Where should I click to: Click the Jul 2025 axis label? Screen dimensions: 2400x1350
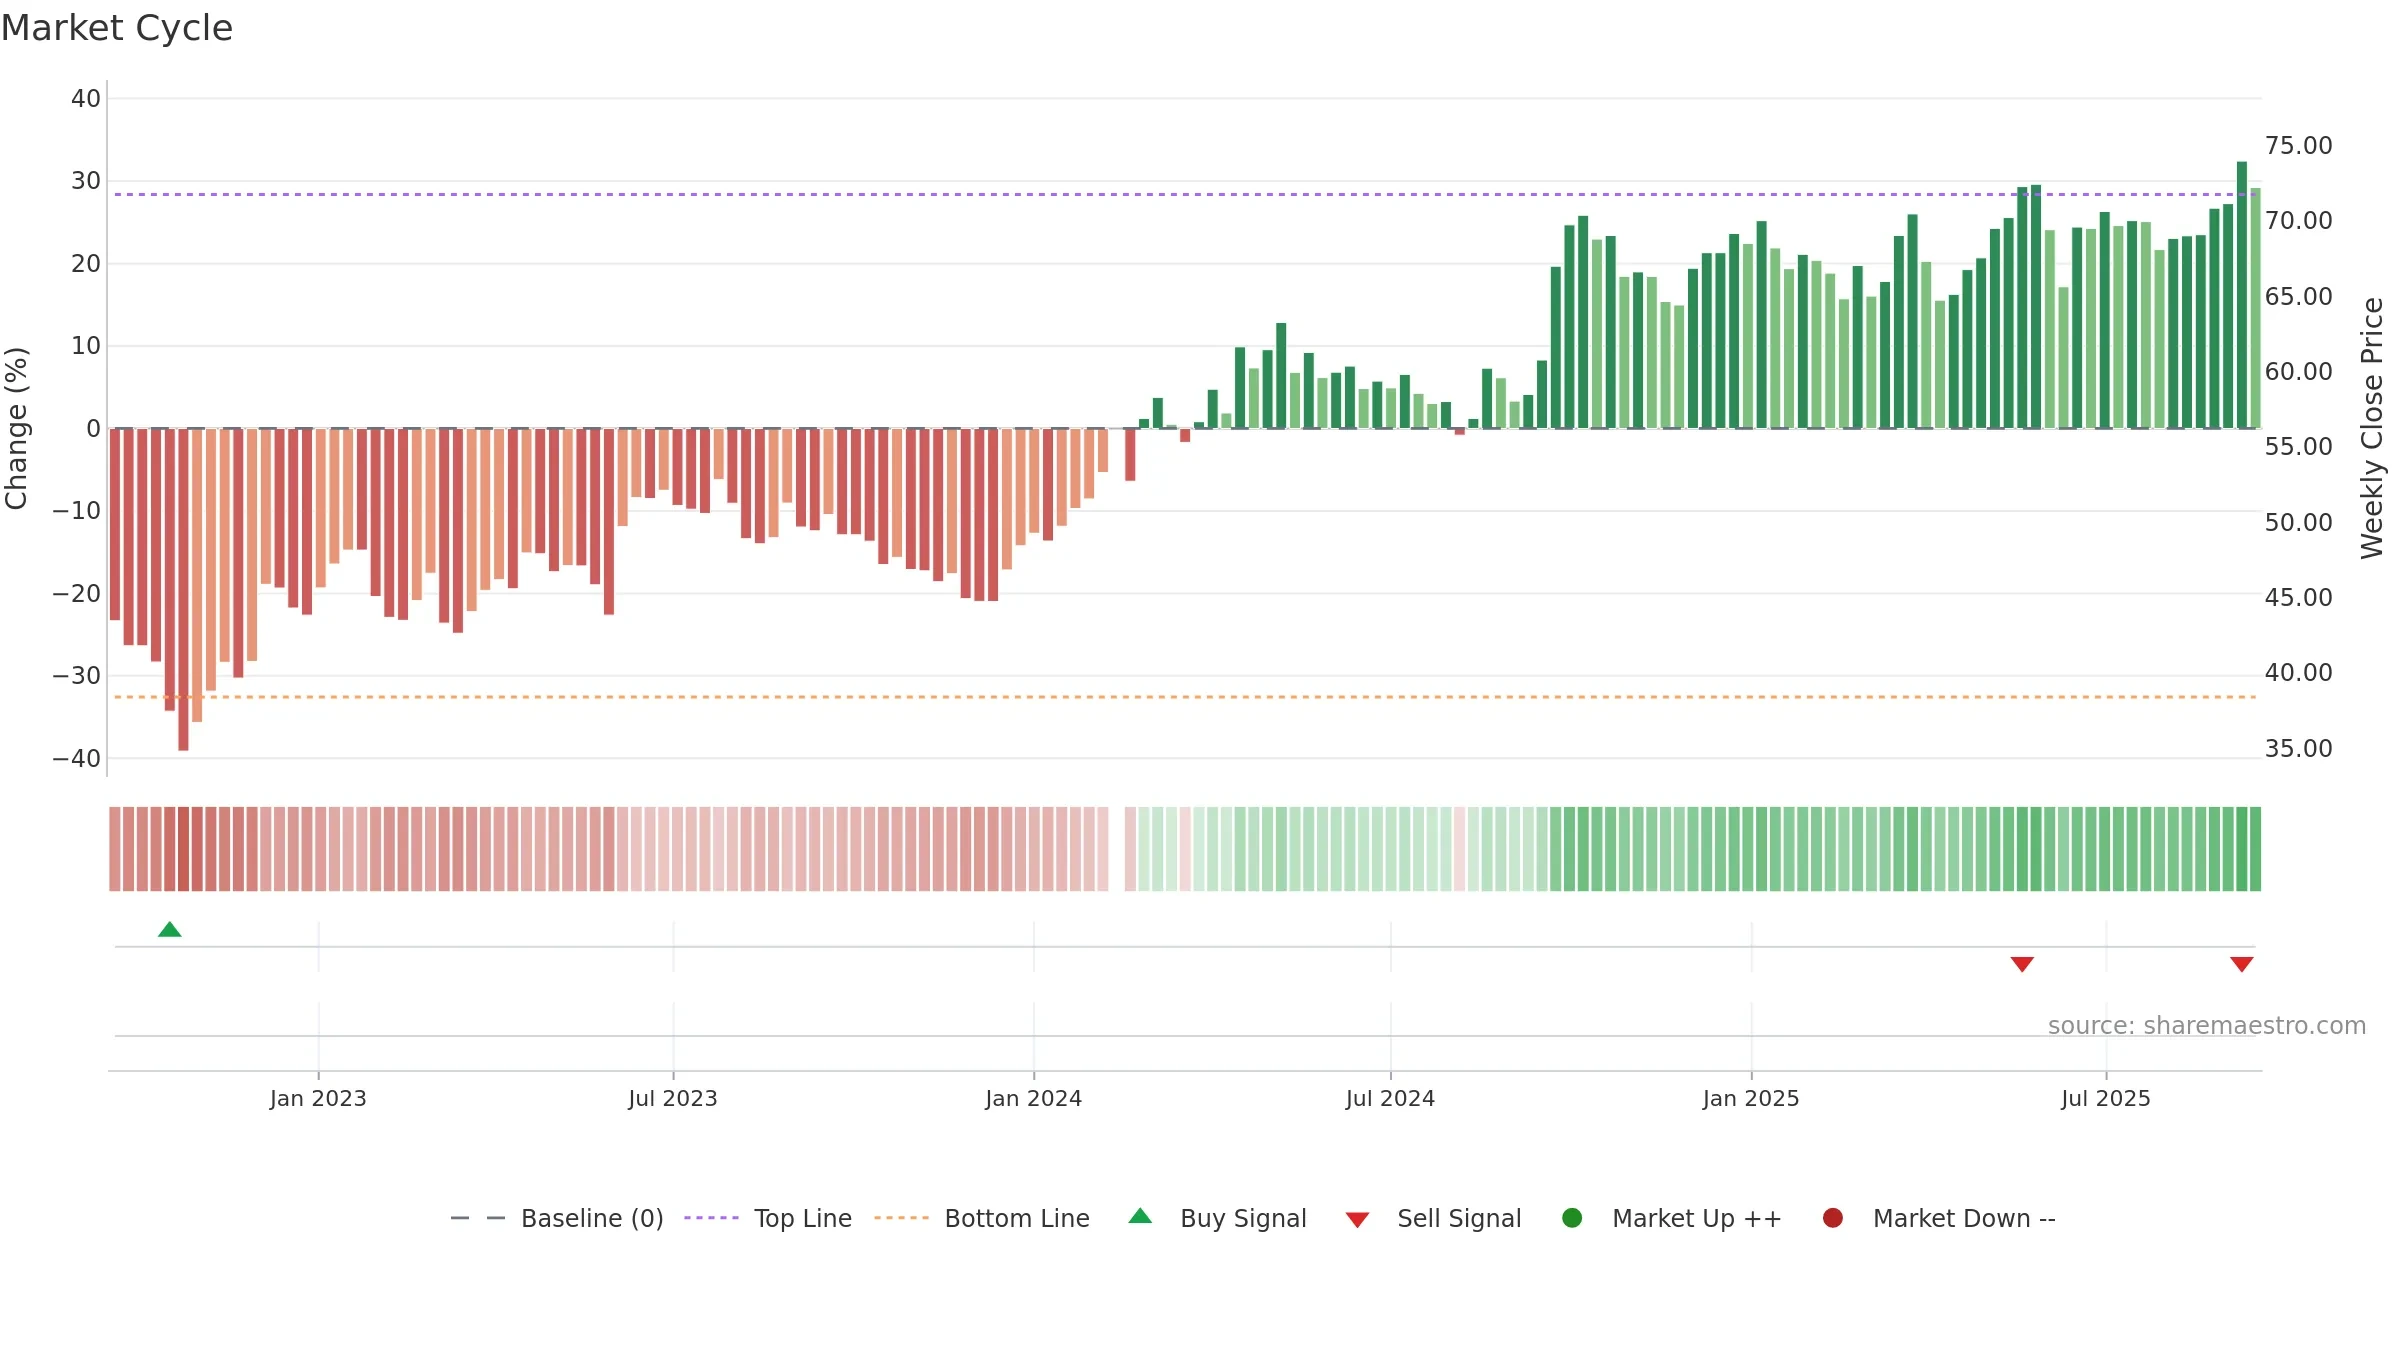tap(2106, 1099)
